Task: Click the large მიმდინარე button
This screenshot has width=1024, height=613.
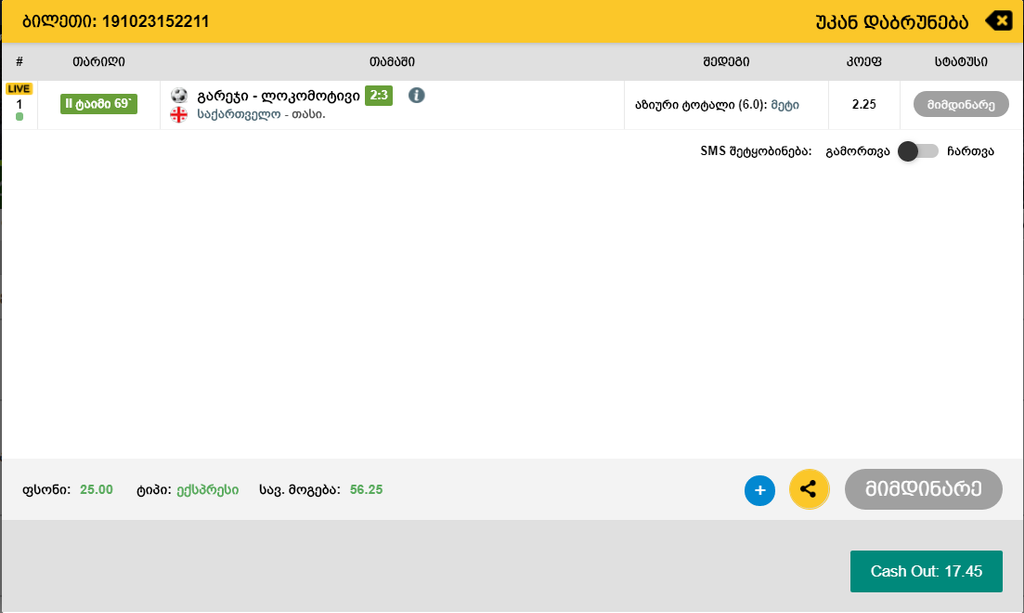Action: click(923, 489)
